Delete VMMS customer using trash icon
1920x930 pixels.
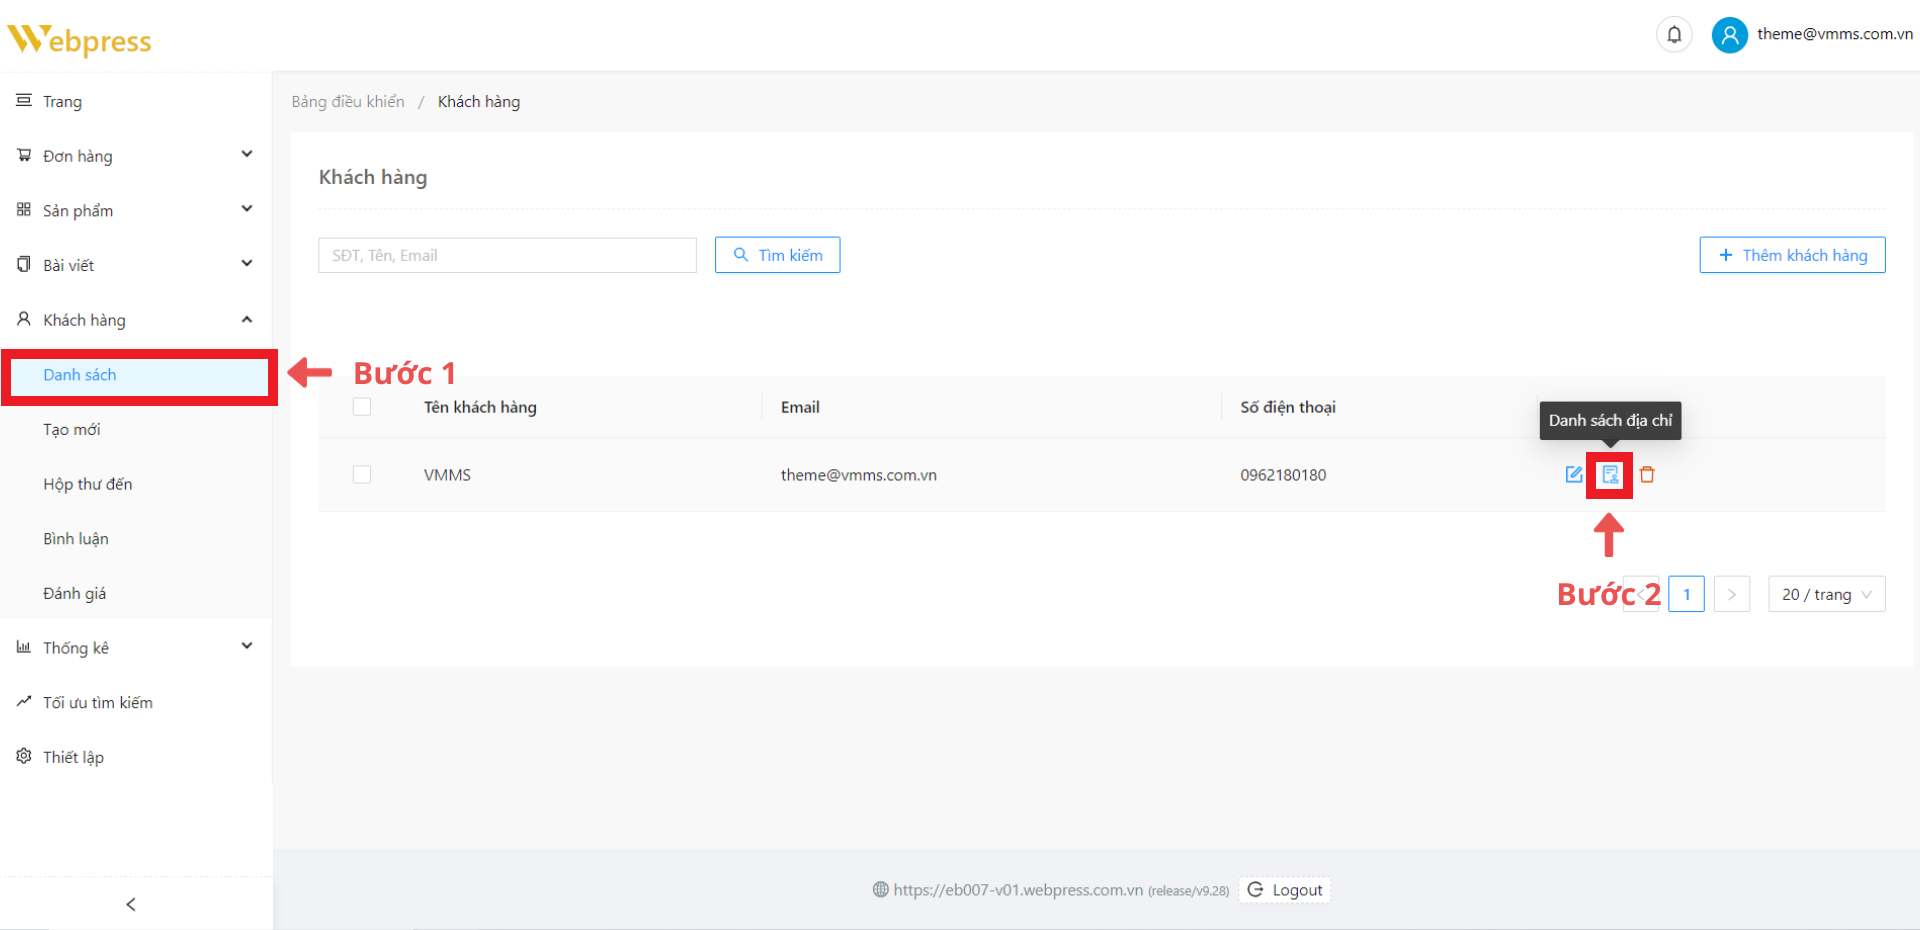pyautogui.click(x=1647, y=474)
